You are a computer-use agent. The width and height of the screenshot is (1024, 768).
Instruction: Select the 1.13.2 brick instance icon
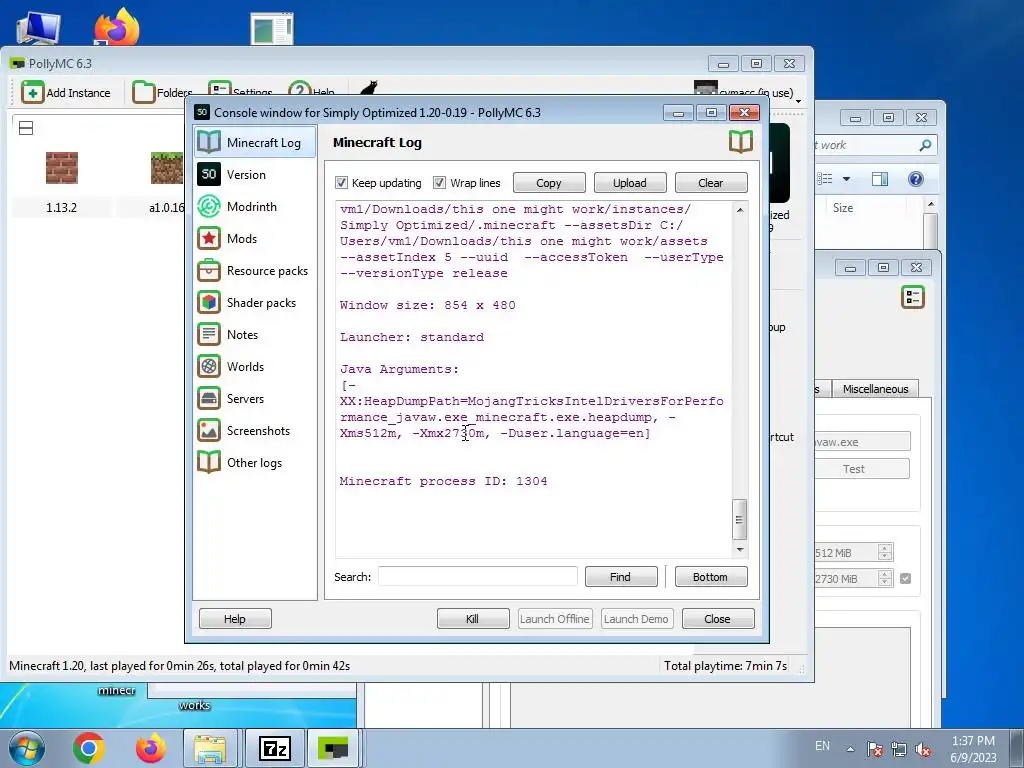(62, 168)
